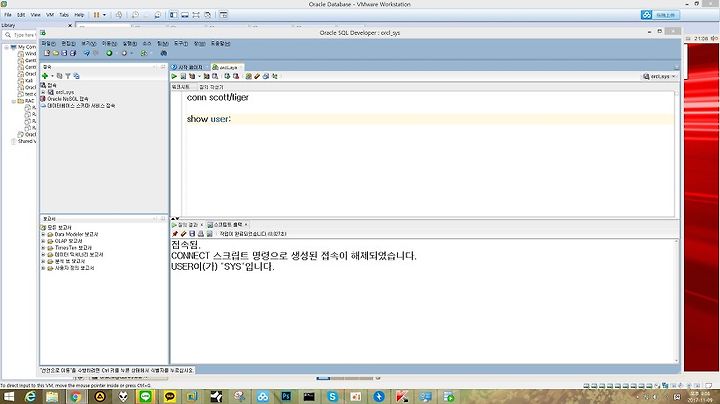Click the Open folder icon in SQL Developer toolbar
The width and height of the screenshot is (720, 404).
point(56,53)
